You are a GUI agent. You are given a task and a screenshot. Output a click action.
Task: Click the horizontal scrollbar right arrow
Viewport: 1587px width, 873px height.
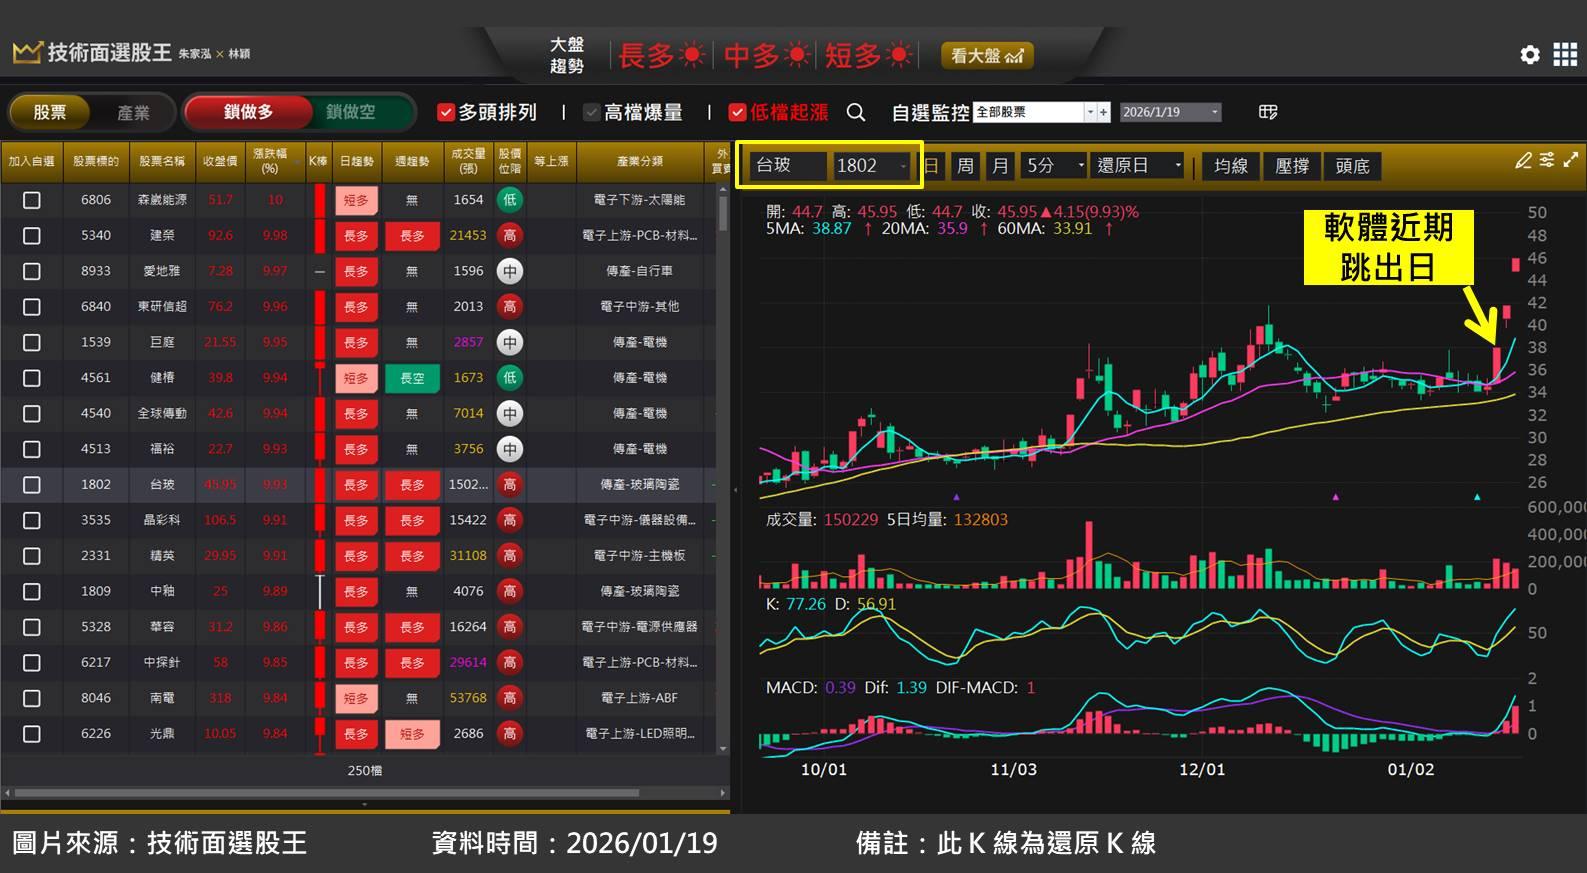724,793
